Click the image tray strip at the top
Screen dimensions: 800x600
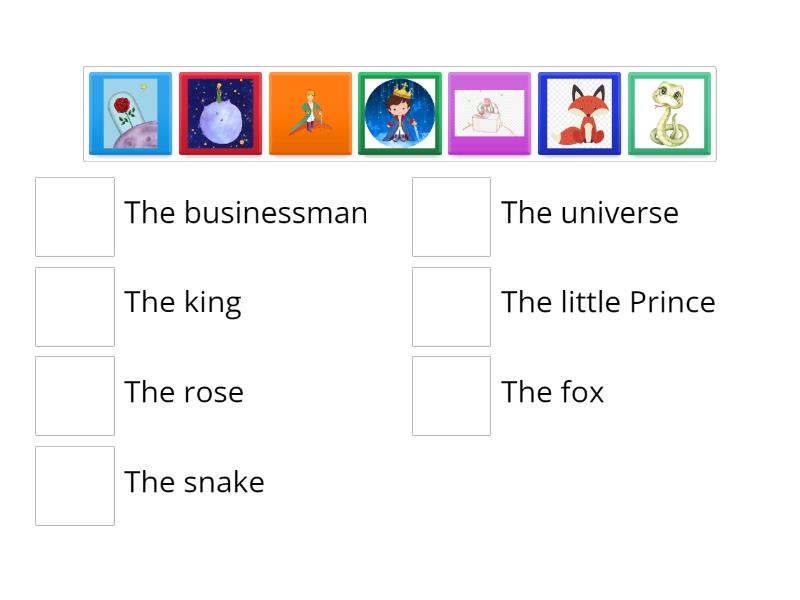400,113
